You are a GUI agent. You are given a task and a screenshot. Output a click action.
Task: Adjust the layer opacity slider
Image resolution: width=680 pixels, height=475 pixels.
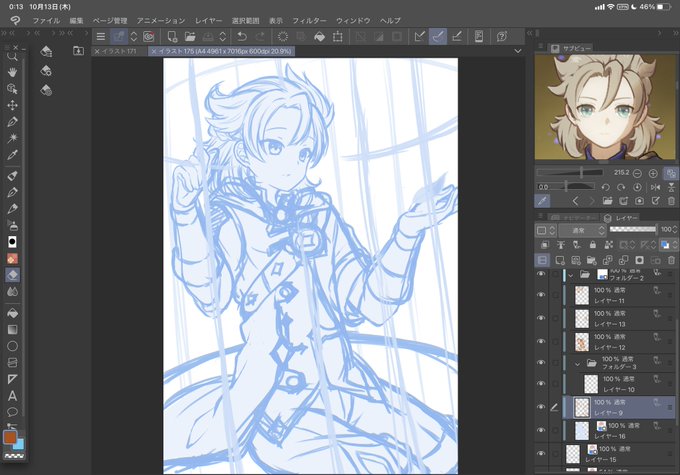pos(633,229)
